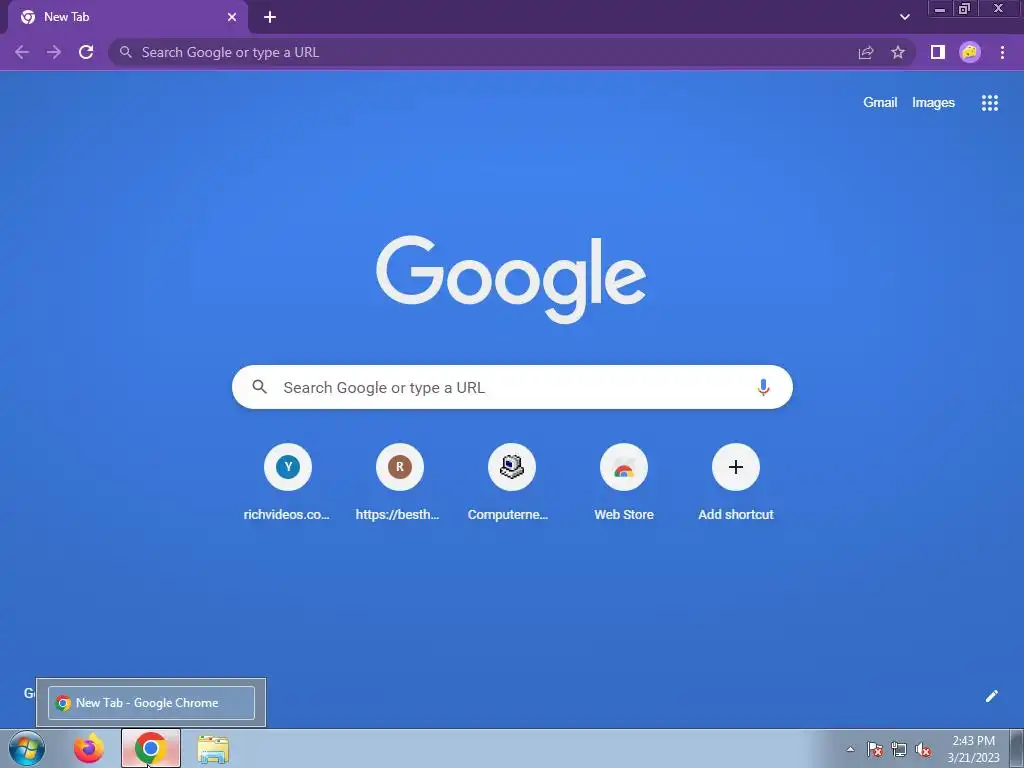Start voice search with the microphone icon
This screenshot has width=1024, height=768.
[x=763, y=387]
